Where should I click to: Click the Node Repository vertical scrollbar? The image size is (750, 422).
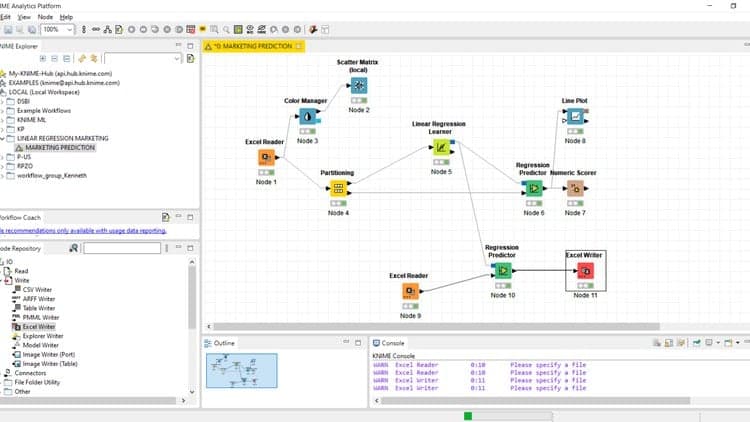pos(192,297)
